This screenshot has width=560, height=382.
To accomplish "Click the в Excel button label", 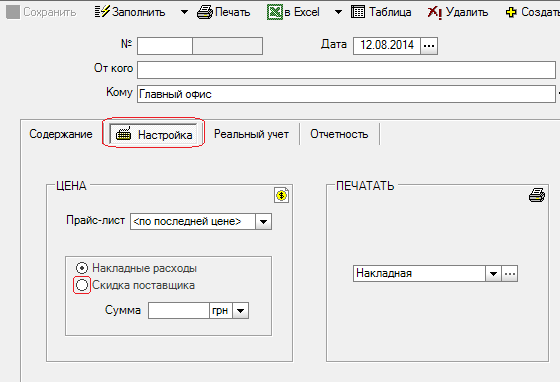I will click(x=302, y=12).
